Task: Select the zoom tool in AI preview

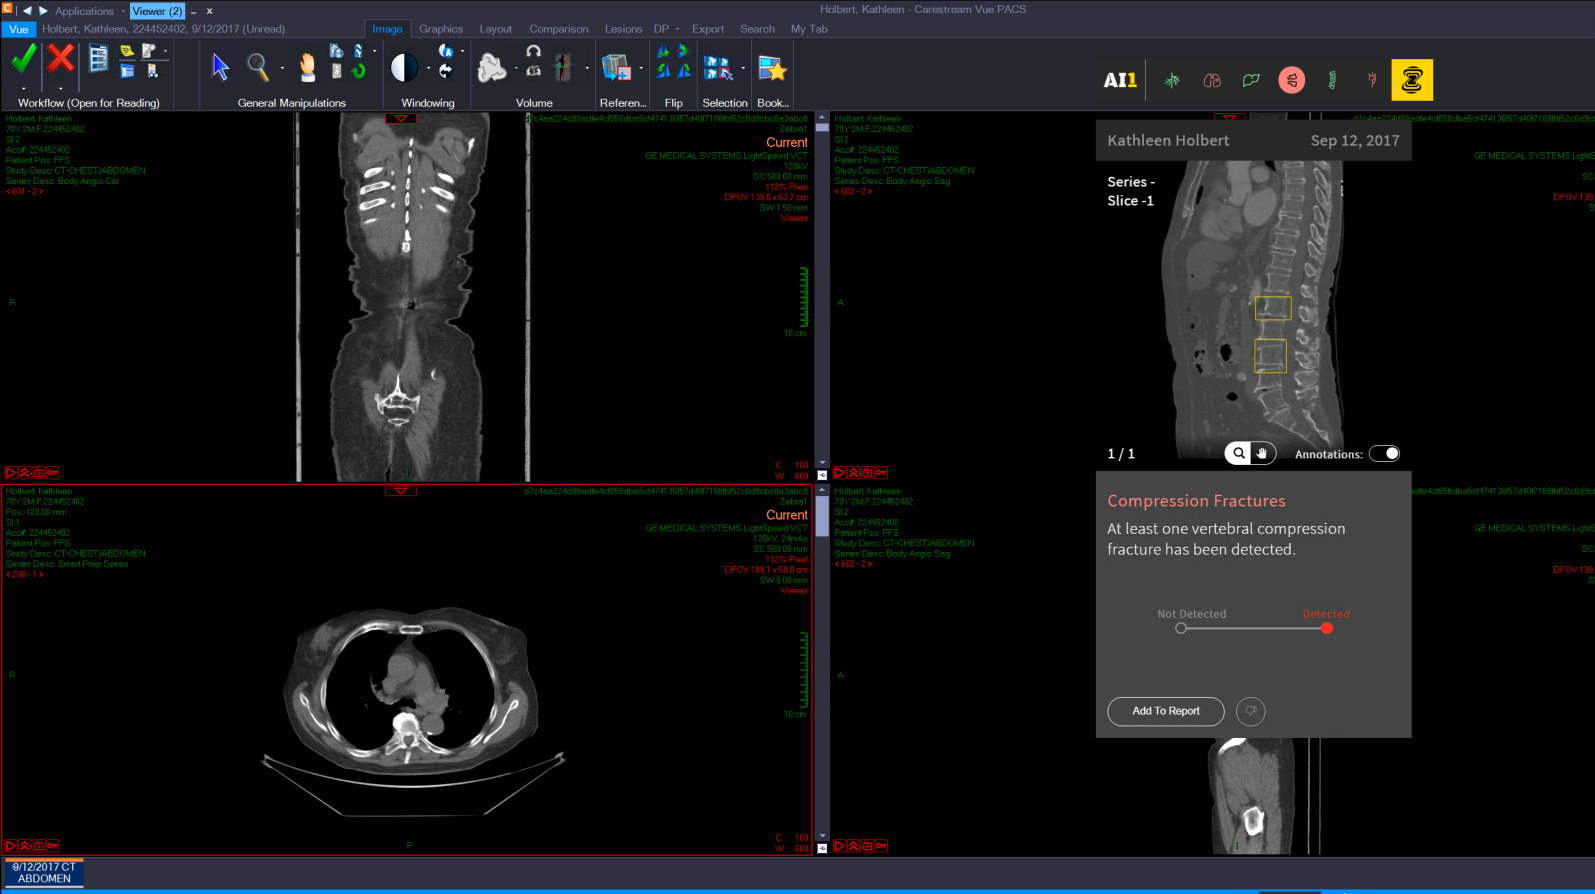Action: pyautogui.click(x=1239, y=453)
